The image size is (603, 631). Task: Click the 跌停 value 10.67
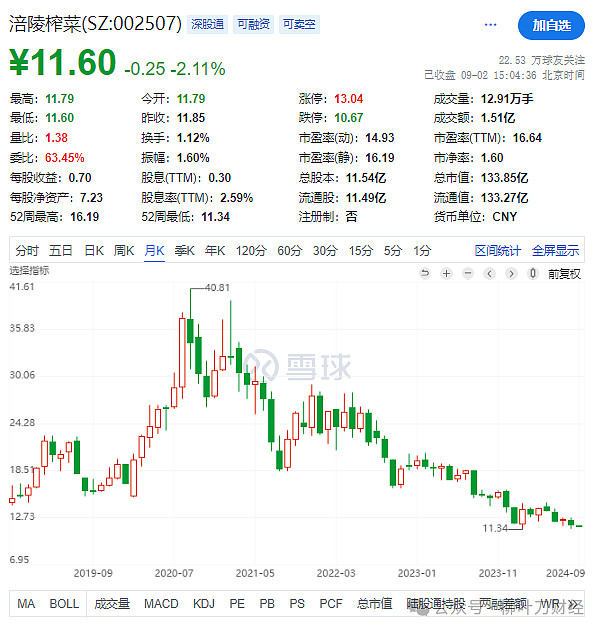pyautogui.click(x=349, y=118)
